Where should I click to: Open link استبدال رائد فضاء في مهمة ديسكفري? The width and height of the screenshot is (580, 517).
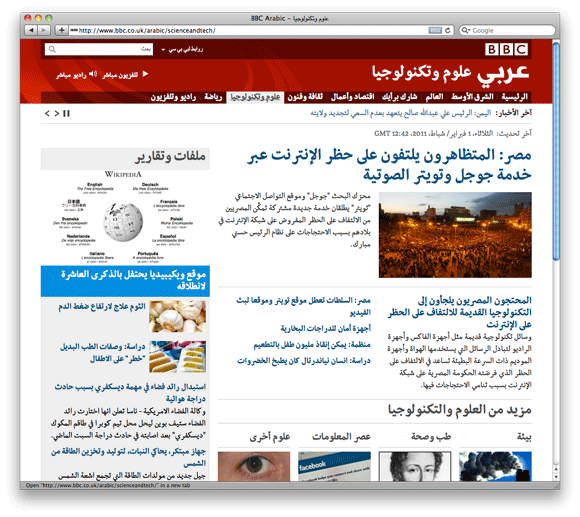tap(130, 393)
